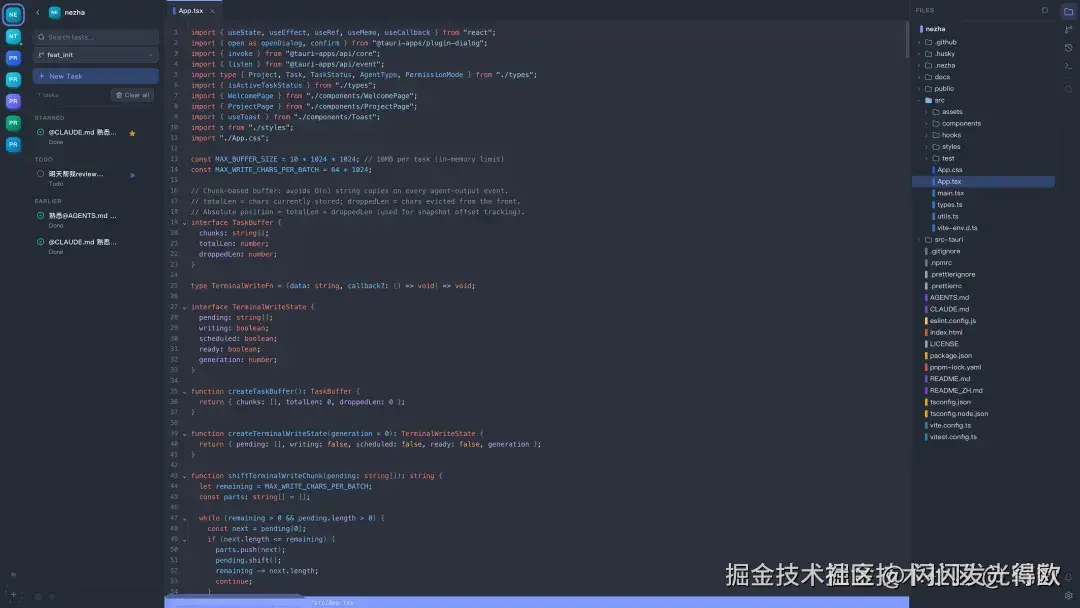Open package.json in the file tree
The height and width of the screenshot is (608, 1080).
950,356
